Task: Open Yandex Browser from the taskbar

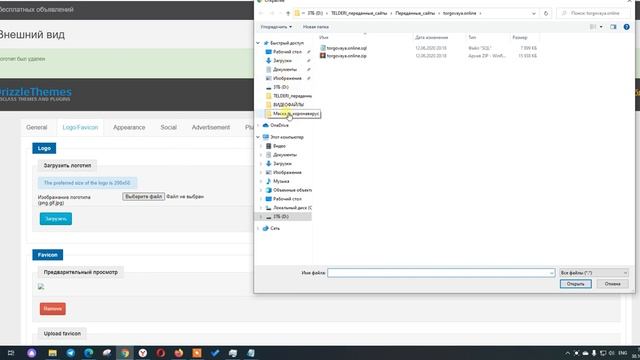Action: pos(142,353)
